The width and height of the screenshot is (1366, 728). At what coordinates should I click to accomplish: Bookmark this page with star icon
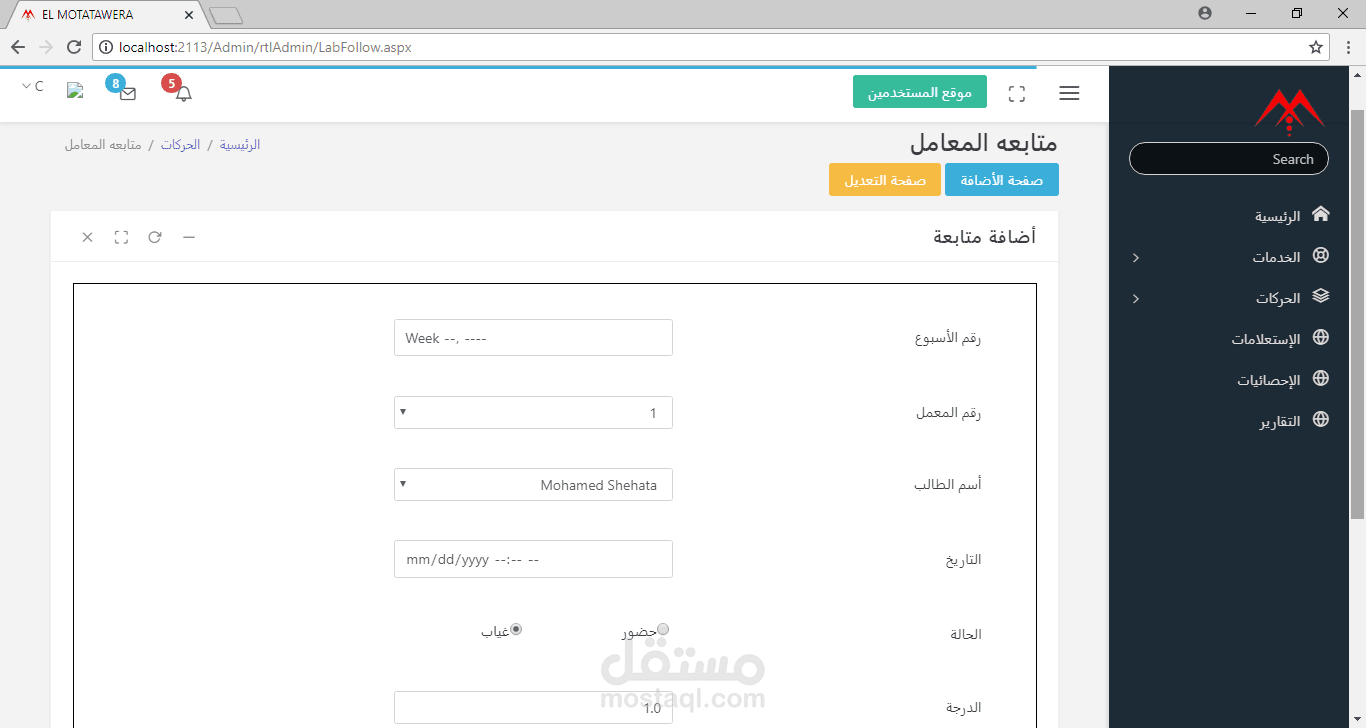tap(1315, 47)
